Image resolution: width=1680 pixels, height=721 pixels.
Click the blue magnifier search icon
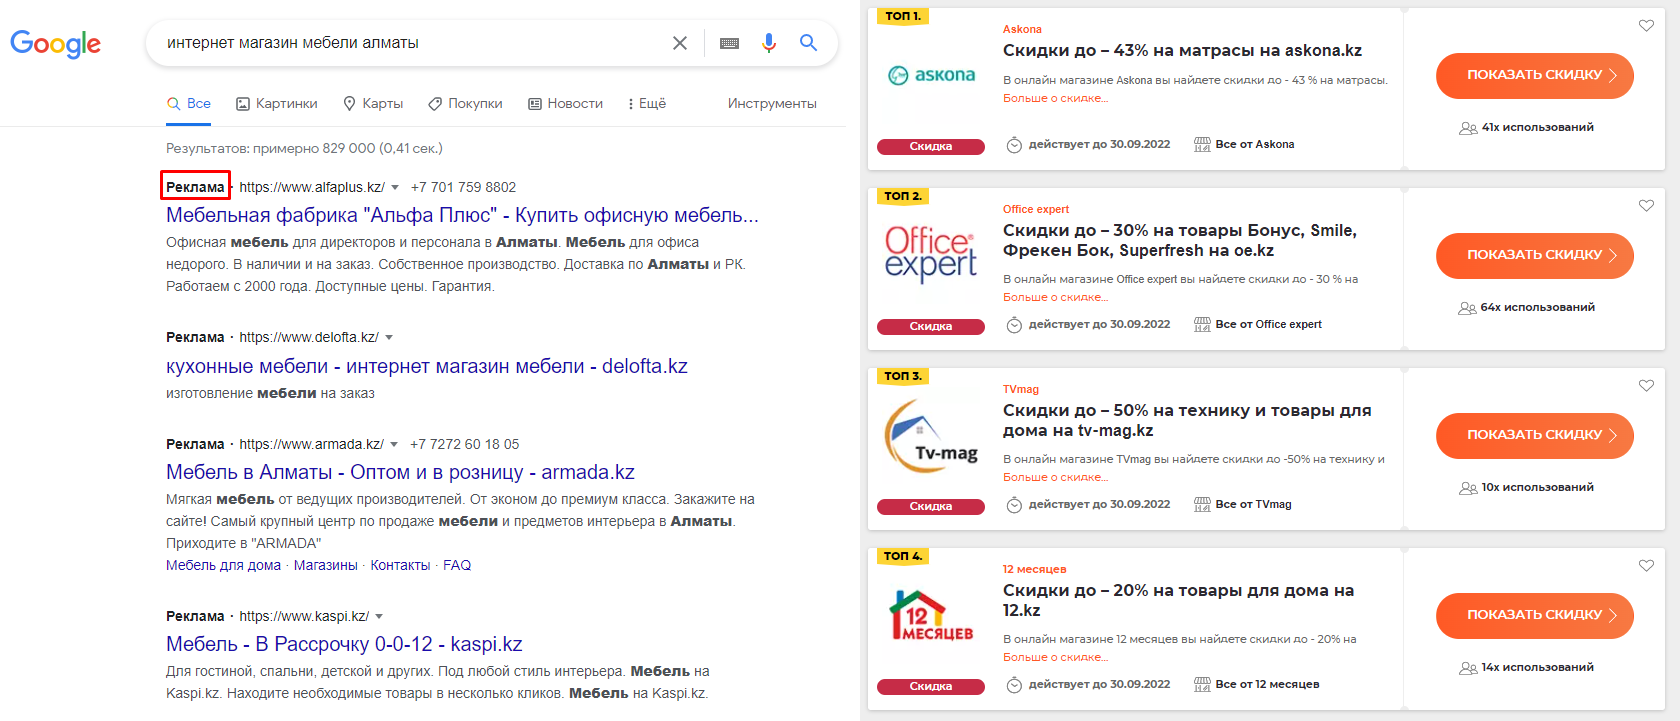click(809, 43)
